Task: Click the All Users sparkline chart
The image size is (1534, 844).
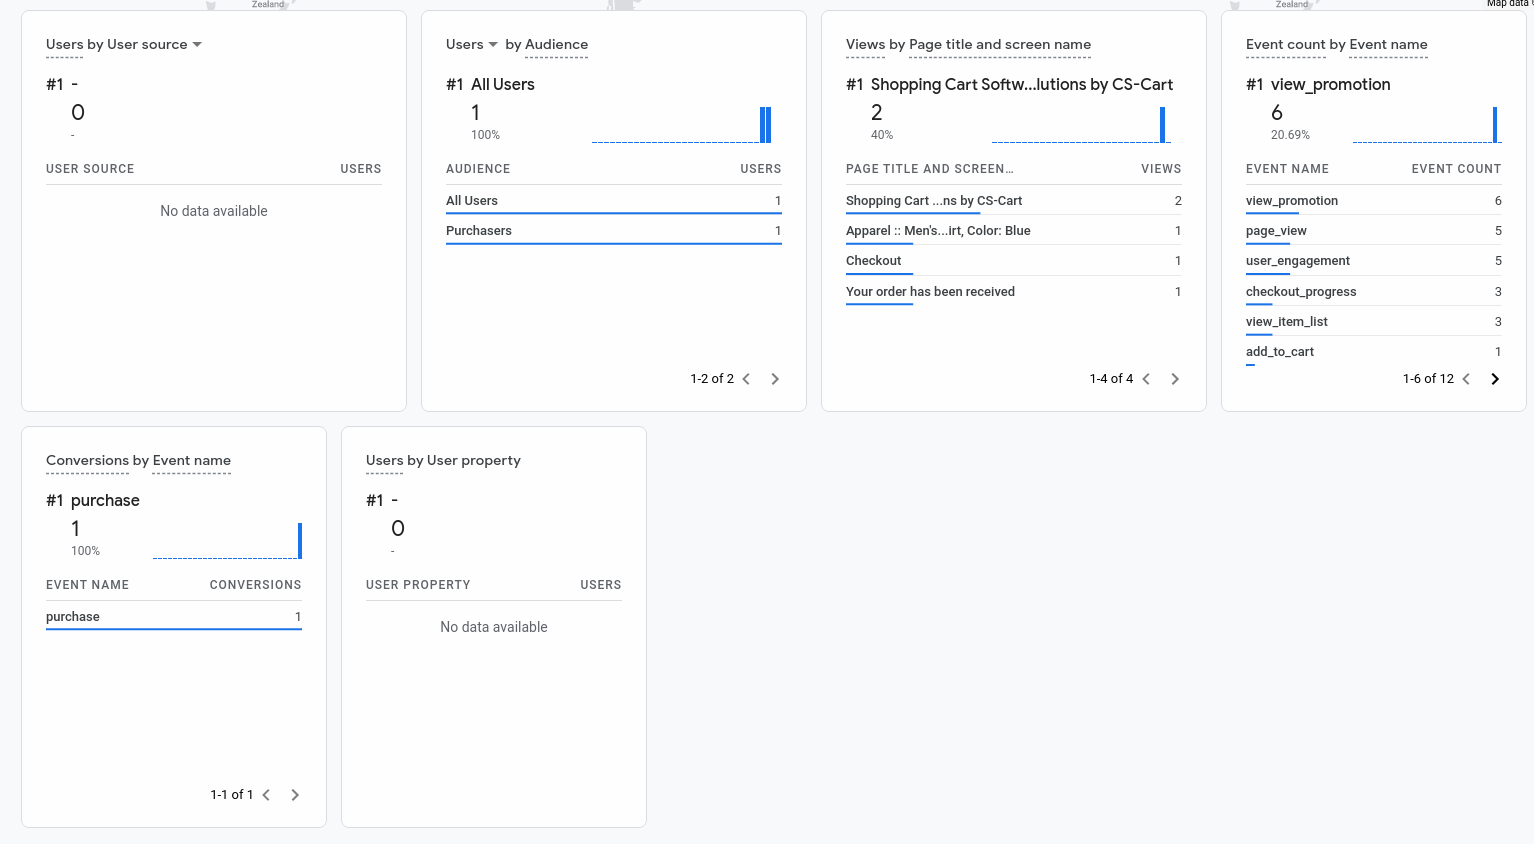Action: point(682,125)
